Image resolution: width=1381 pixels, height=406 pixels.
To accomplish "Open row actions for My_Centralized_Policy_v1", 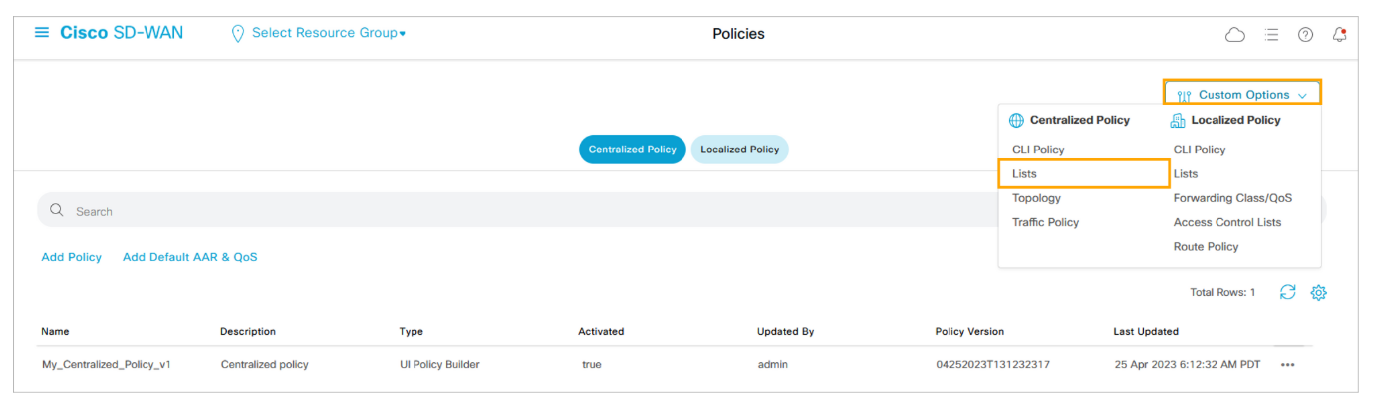I will click(1287, 365).
